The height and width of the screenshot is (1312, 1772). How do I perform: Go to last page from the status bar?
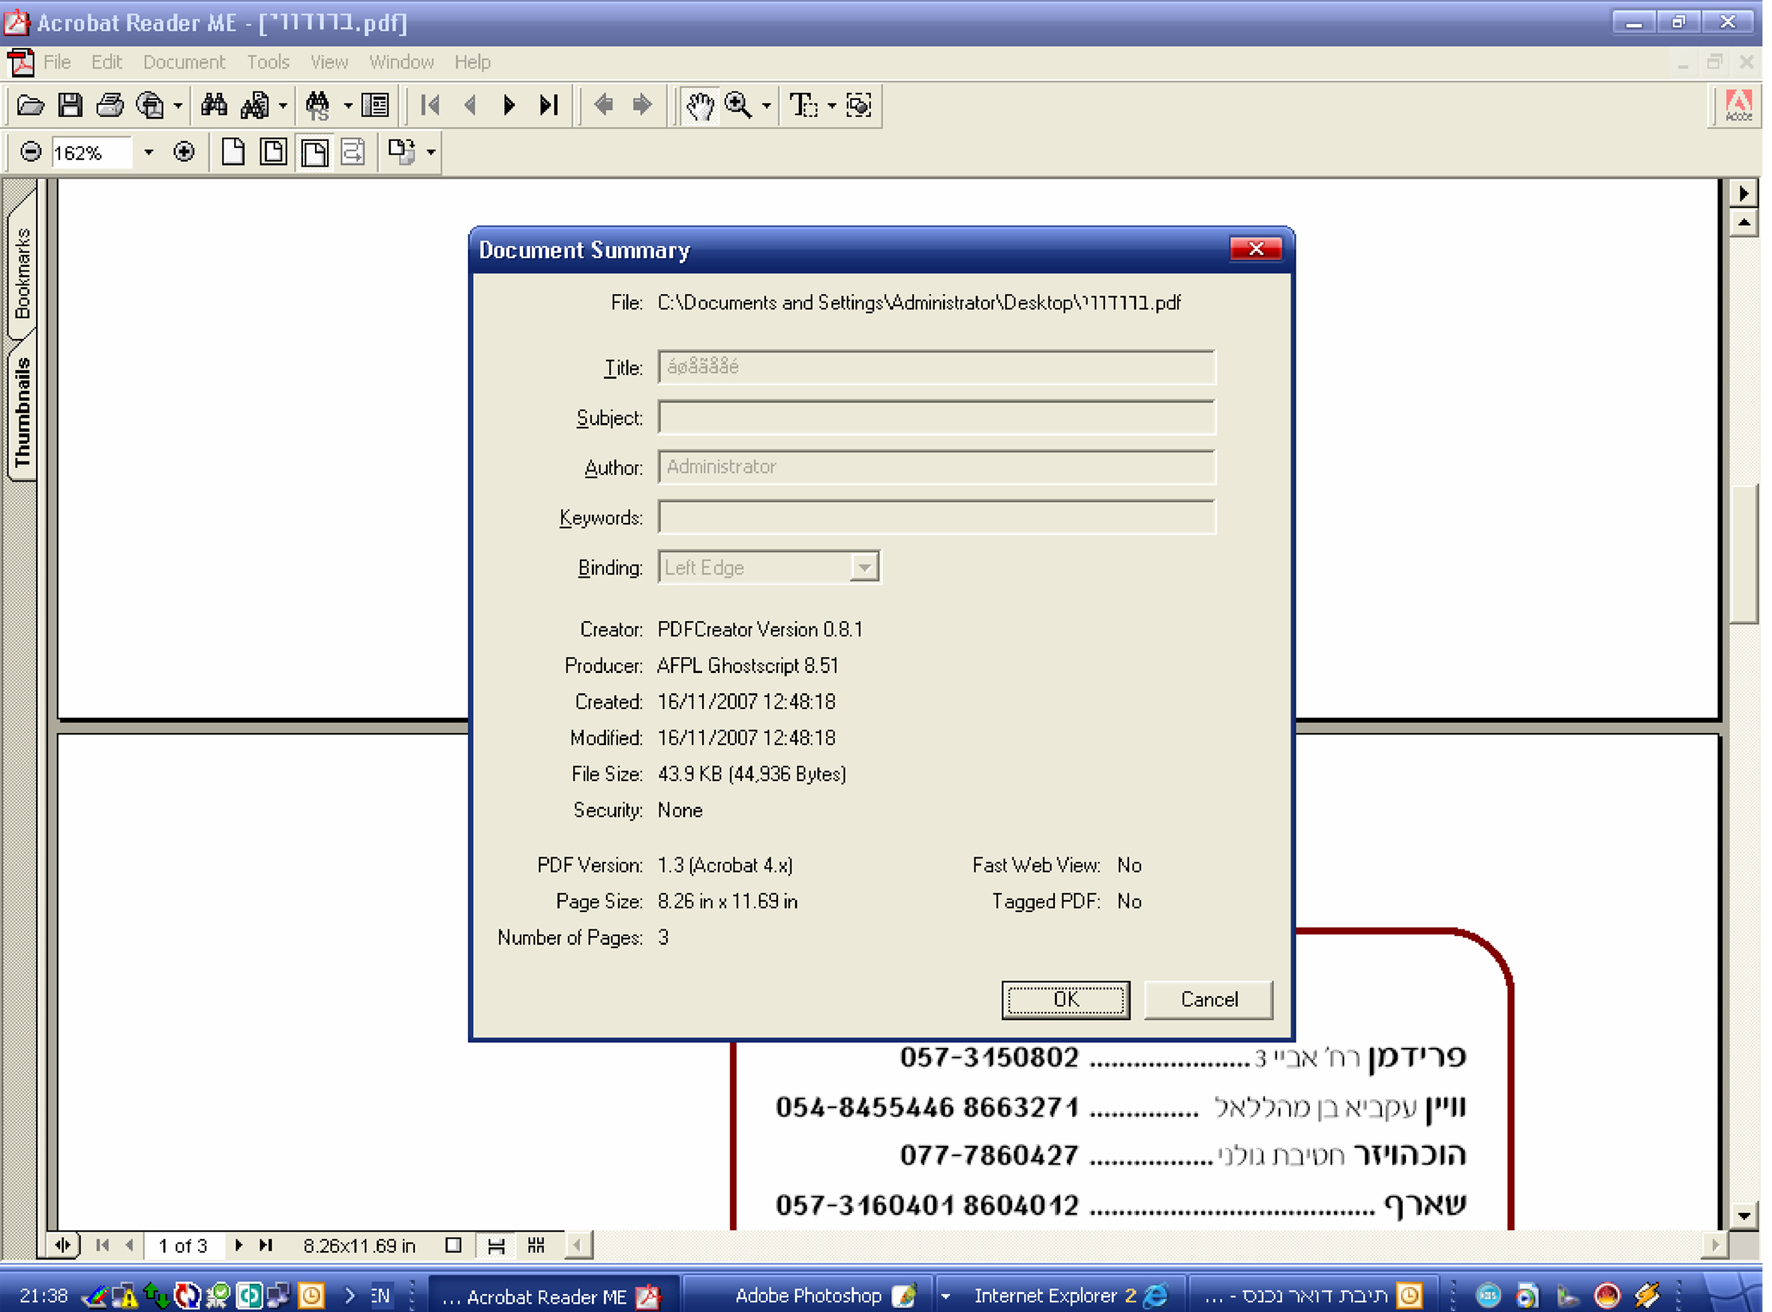click(265, 1246)
